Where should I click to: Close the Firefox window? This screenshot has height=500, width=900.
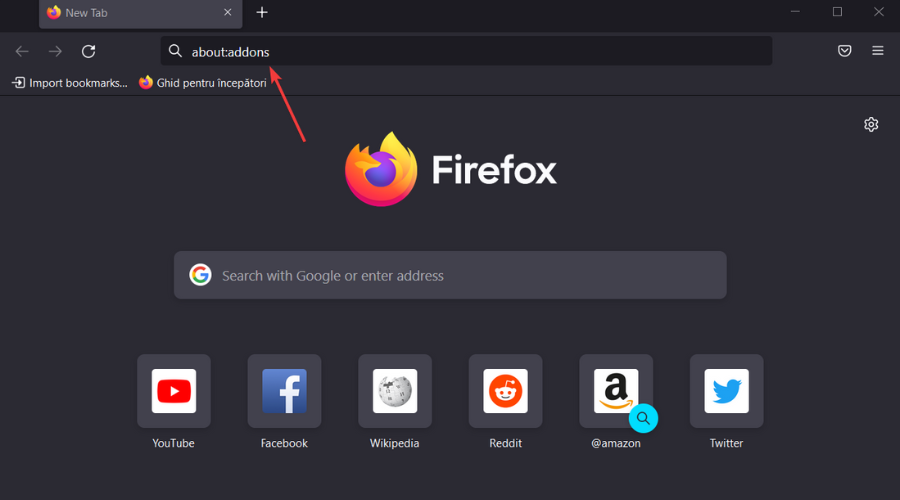pos(879,11)
